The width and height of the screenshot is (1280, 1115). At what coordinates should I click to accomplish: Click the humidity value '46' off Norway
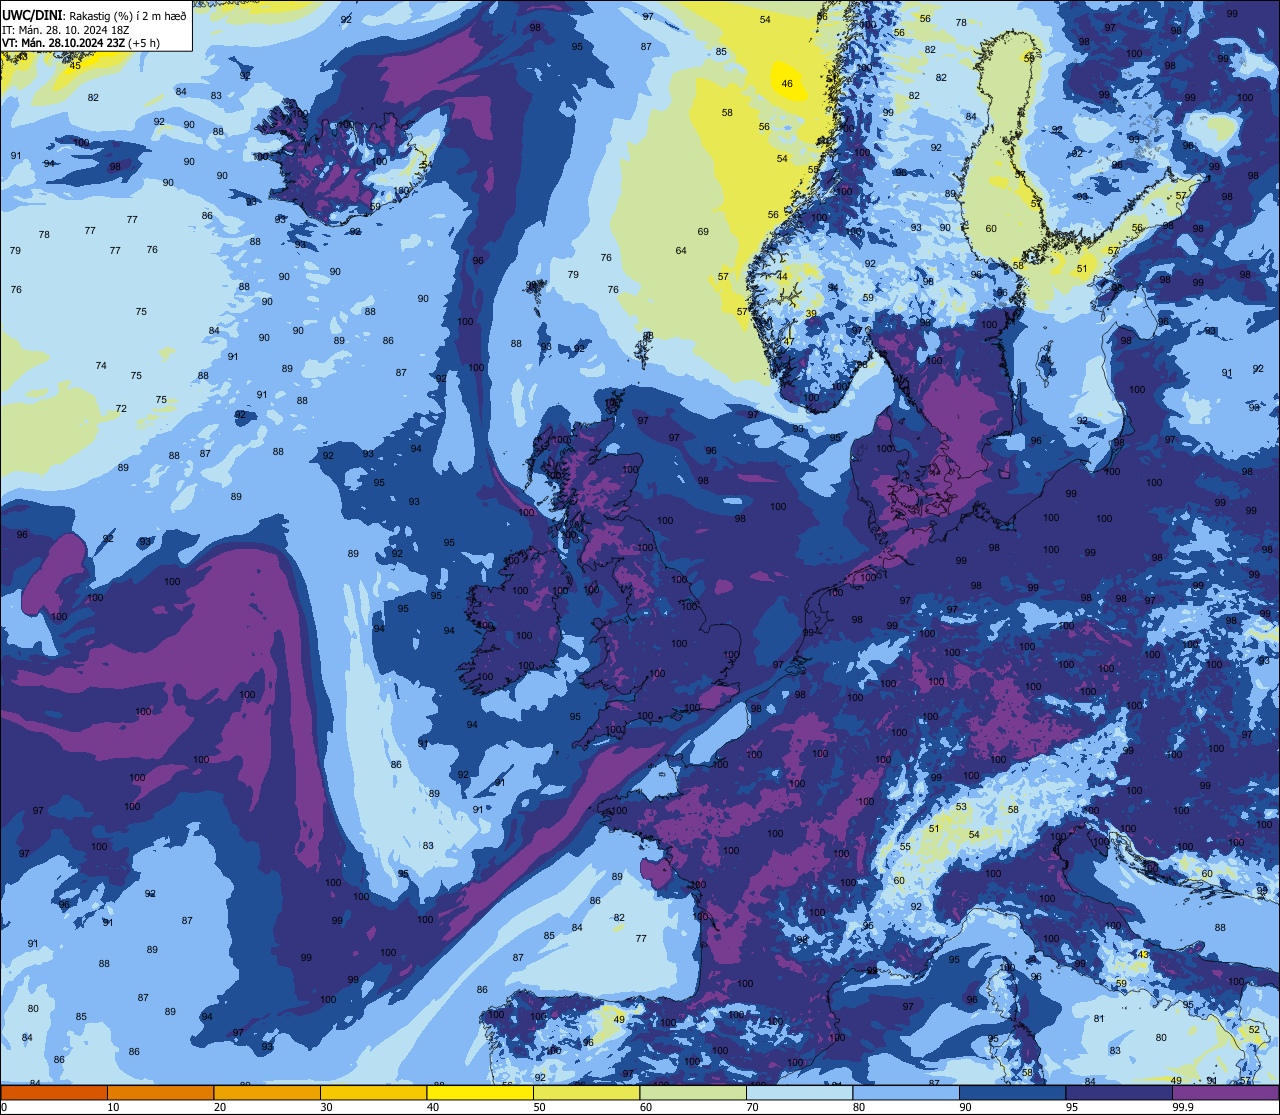pos(787,84)
